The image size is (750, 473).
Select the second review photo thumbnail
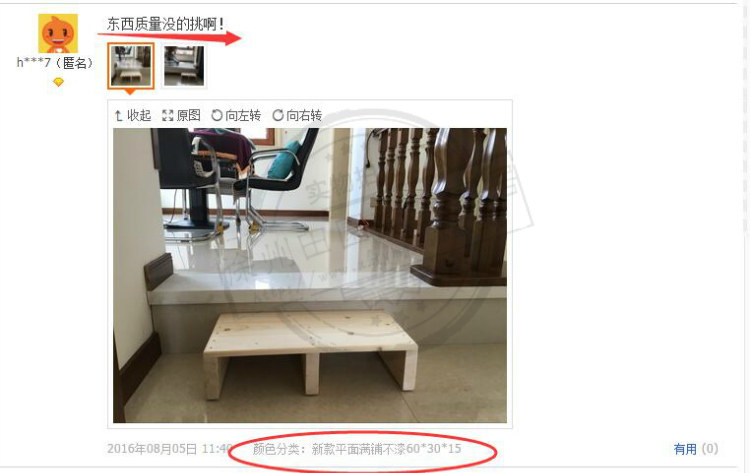[x=184, y=66]
